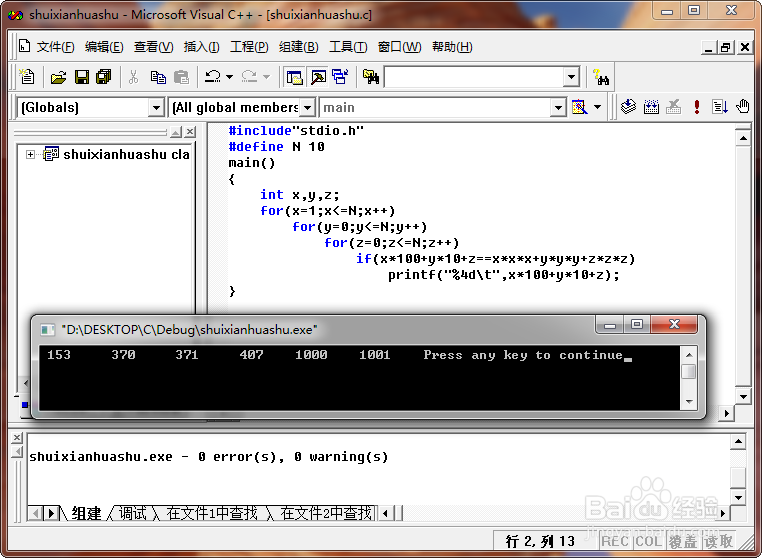762x558 pixels.
Task: Open the 编辑(E) menu
Action: tap(104, 47)
